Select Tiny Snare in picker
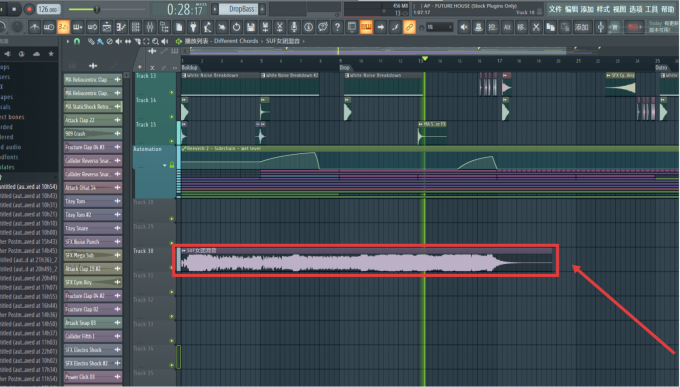Viewport: 680px width, 387px height. pyautogui.click(x=93, y=228)
